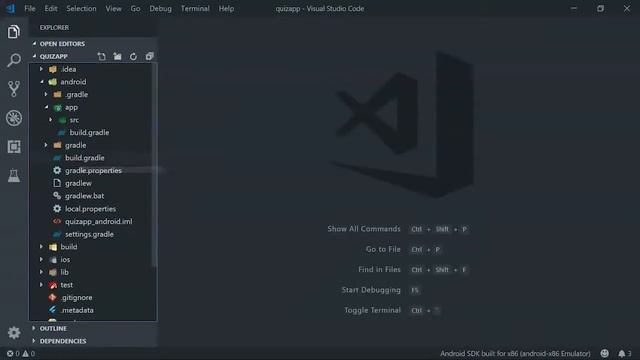Click the feedback smiley in status bar
This screenshot has width=640, height=360.
coord(604,353)
